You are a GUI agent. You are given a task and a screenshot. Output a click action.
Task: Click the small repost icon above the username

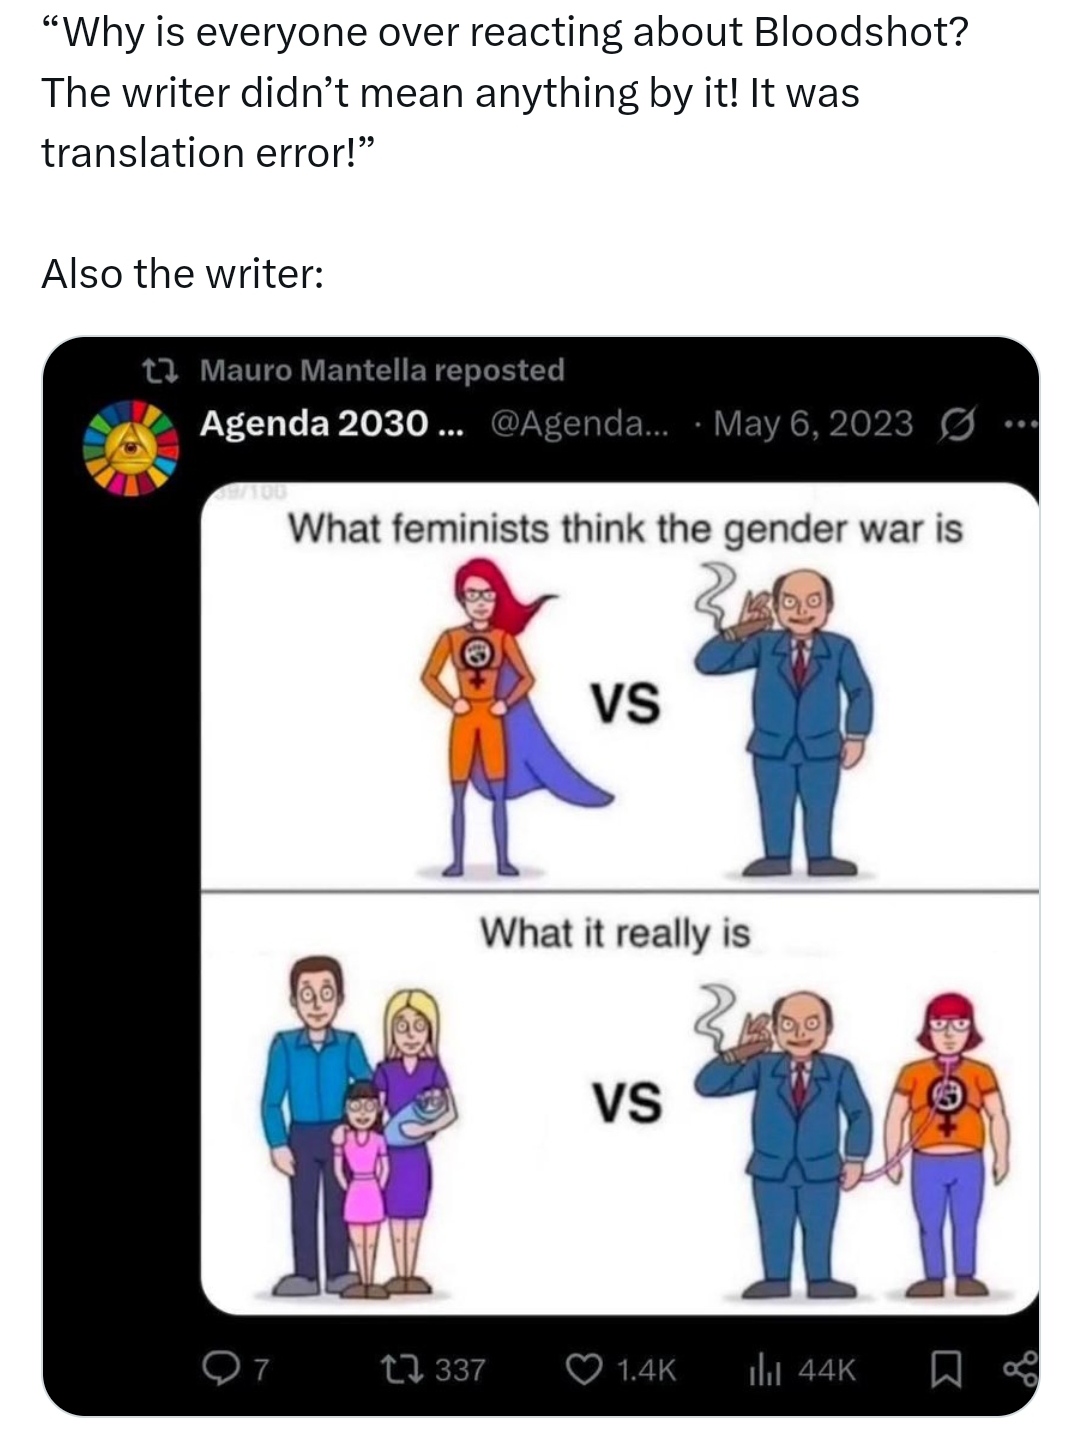(159, 372)
